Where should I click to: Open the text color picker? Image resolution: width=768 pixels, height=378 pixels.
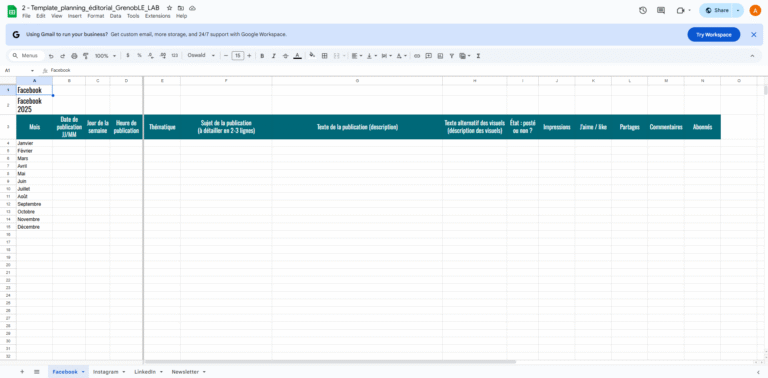(x=297, y=56)
